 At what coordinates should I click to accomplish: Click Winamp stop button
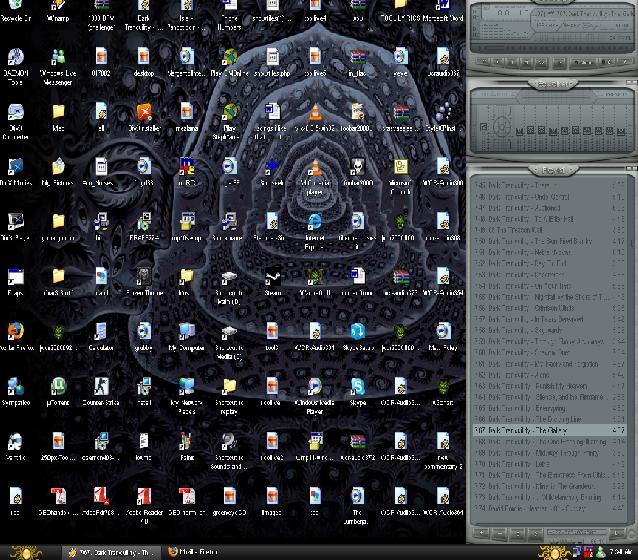click(x=526, y=62)
